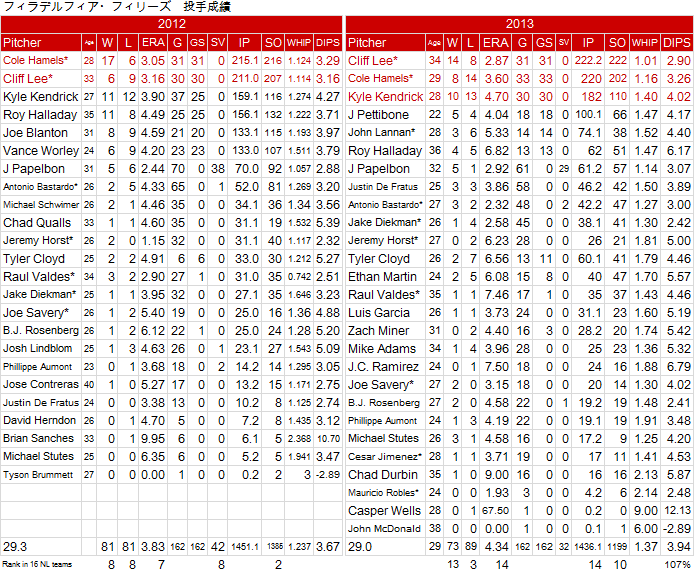Select 2012 team total innings 1451.1
This screenshot has height=569, width=694.
point(244,547)
